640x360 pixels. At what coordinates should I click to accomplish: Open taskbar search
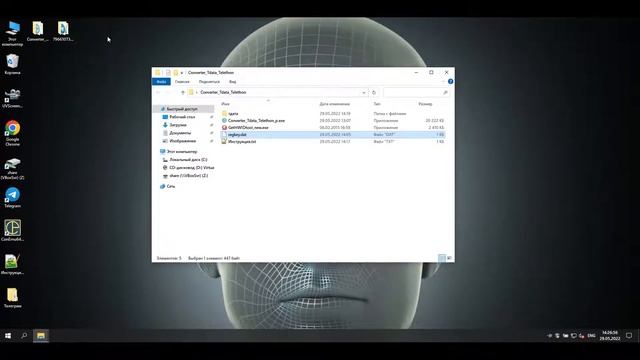coord(24,336)
